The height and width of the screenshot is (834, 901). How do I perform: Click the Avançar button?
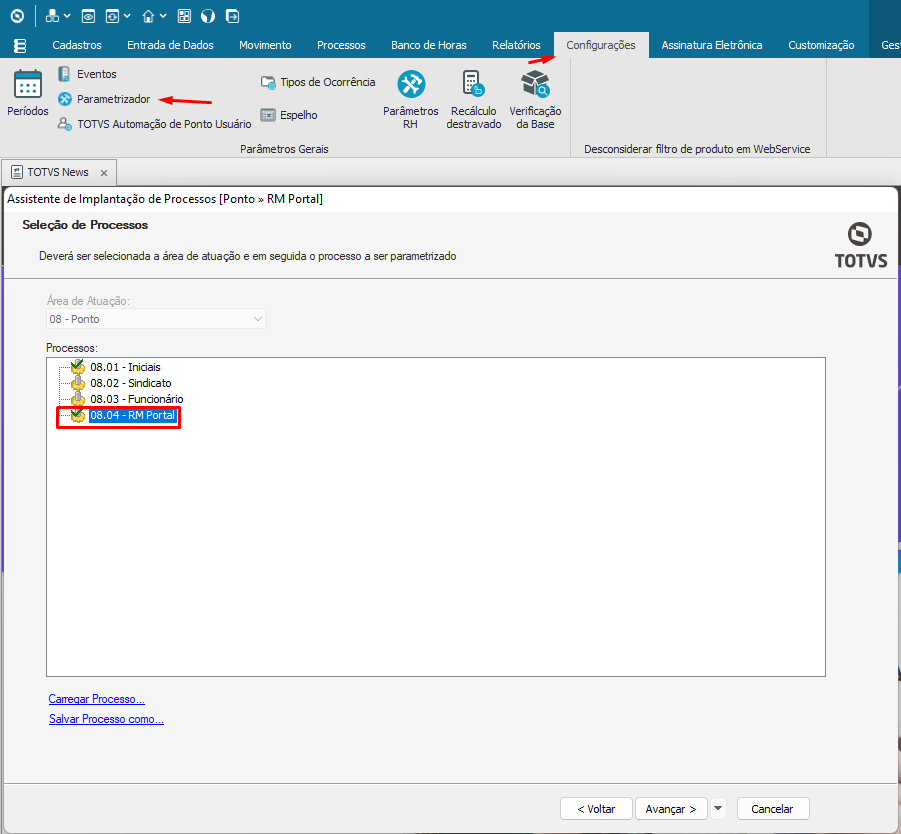(671, 809)
